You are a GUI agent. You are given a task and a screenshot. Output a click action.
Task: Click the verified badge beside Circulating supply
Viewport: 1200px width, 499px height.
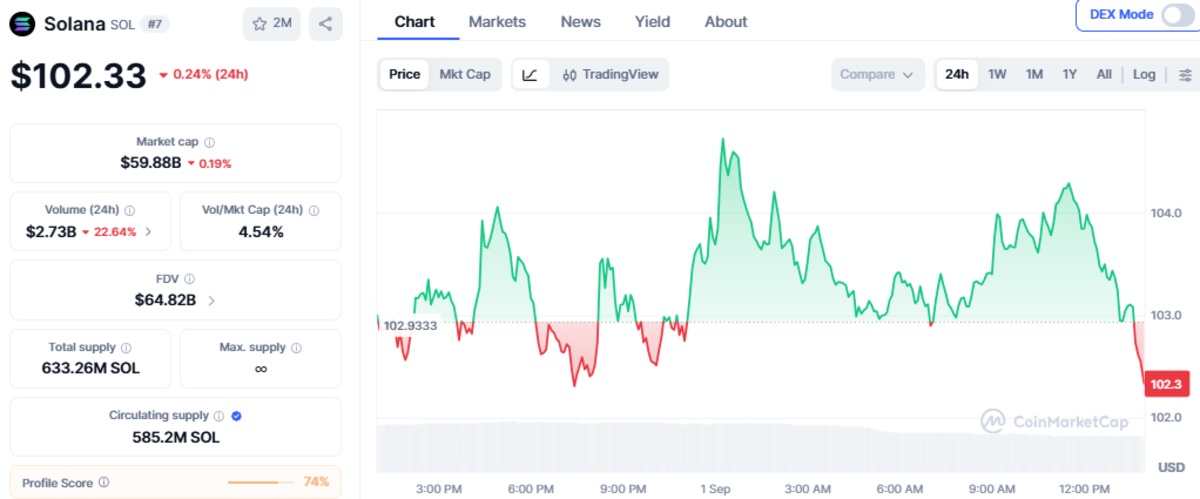236,415
